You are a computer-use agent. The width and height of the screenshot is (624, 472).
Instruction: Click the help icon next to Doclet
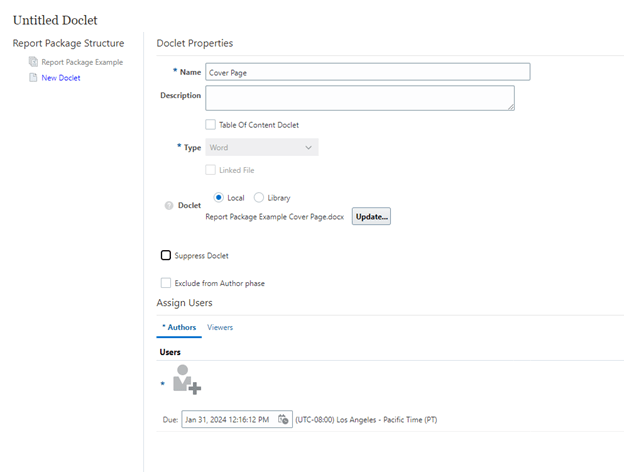(167, 206)
